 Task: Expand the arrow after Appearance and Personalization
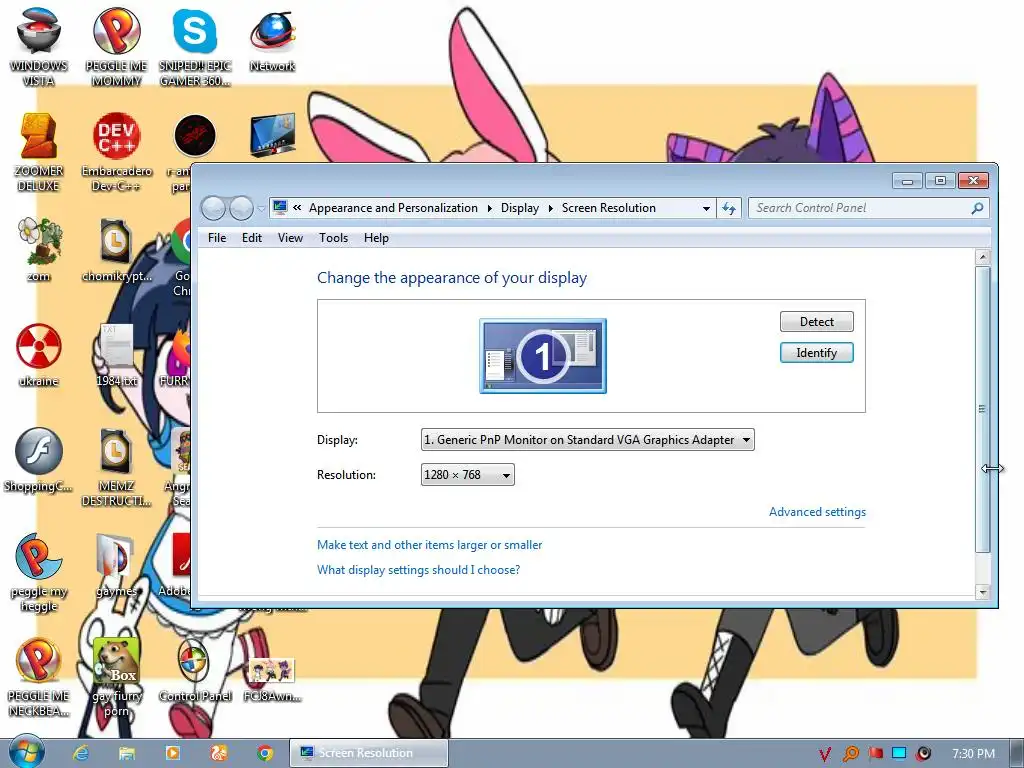(489, 208)
